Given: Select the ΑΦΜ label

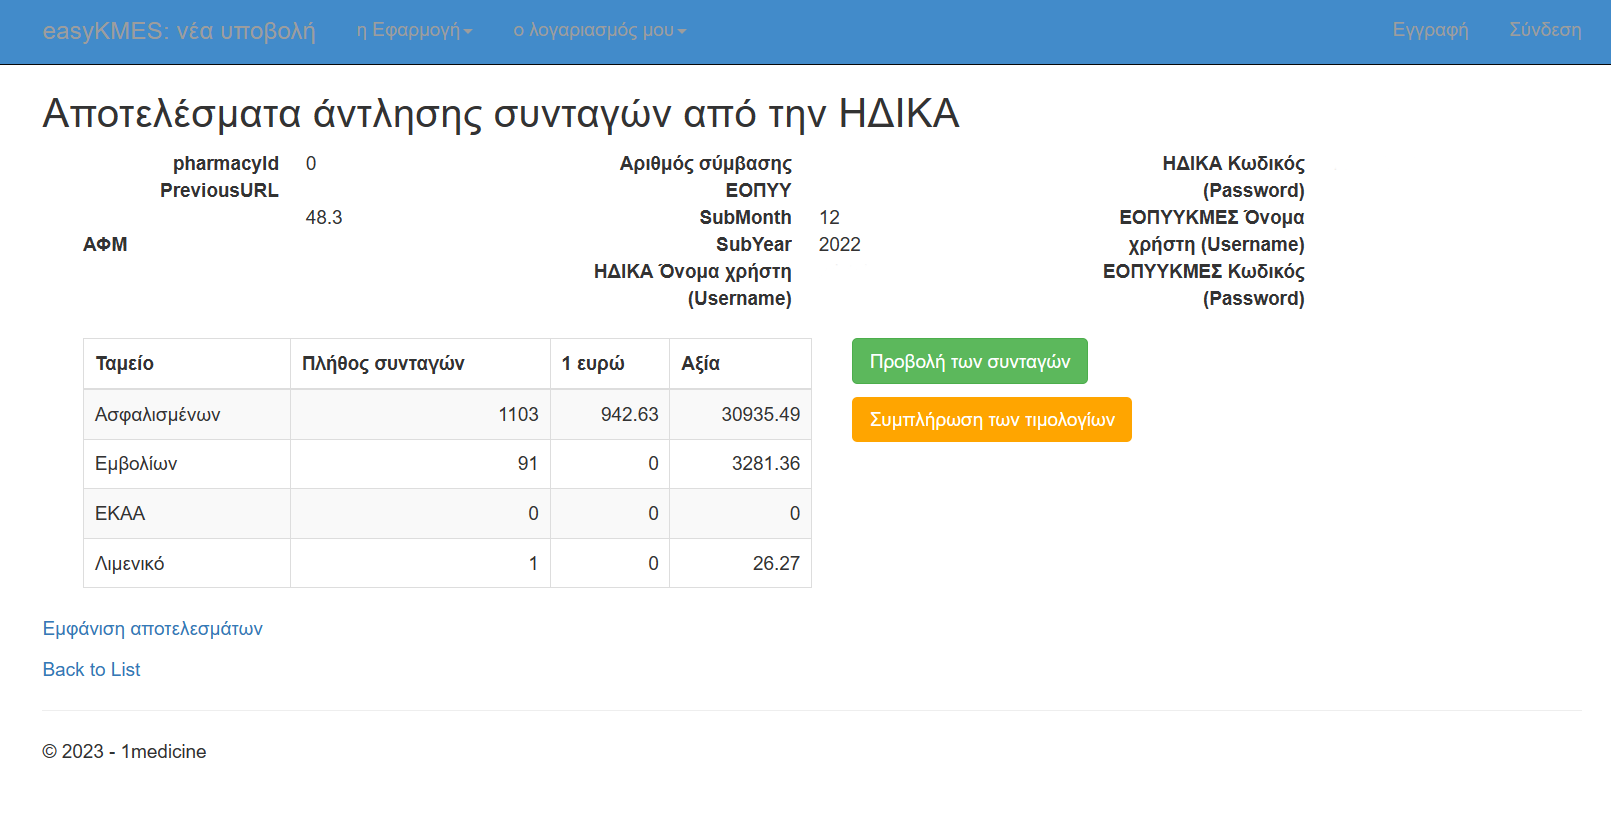Looking at the screenshot, I should coord(105,244).
